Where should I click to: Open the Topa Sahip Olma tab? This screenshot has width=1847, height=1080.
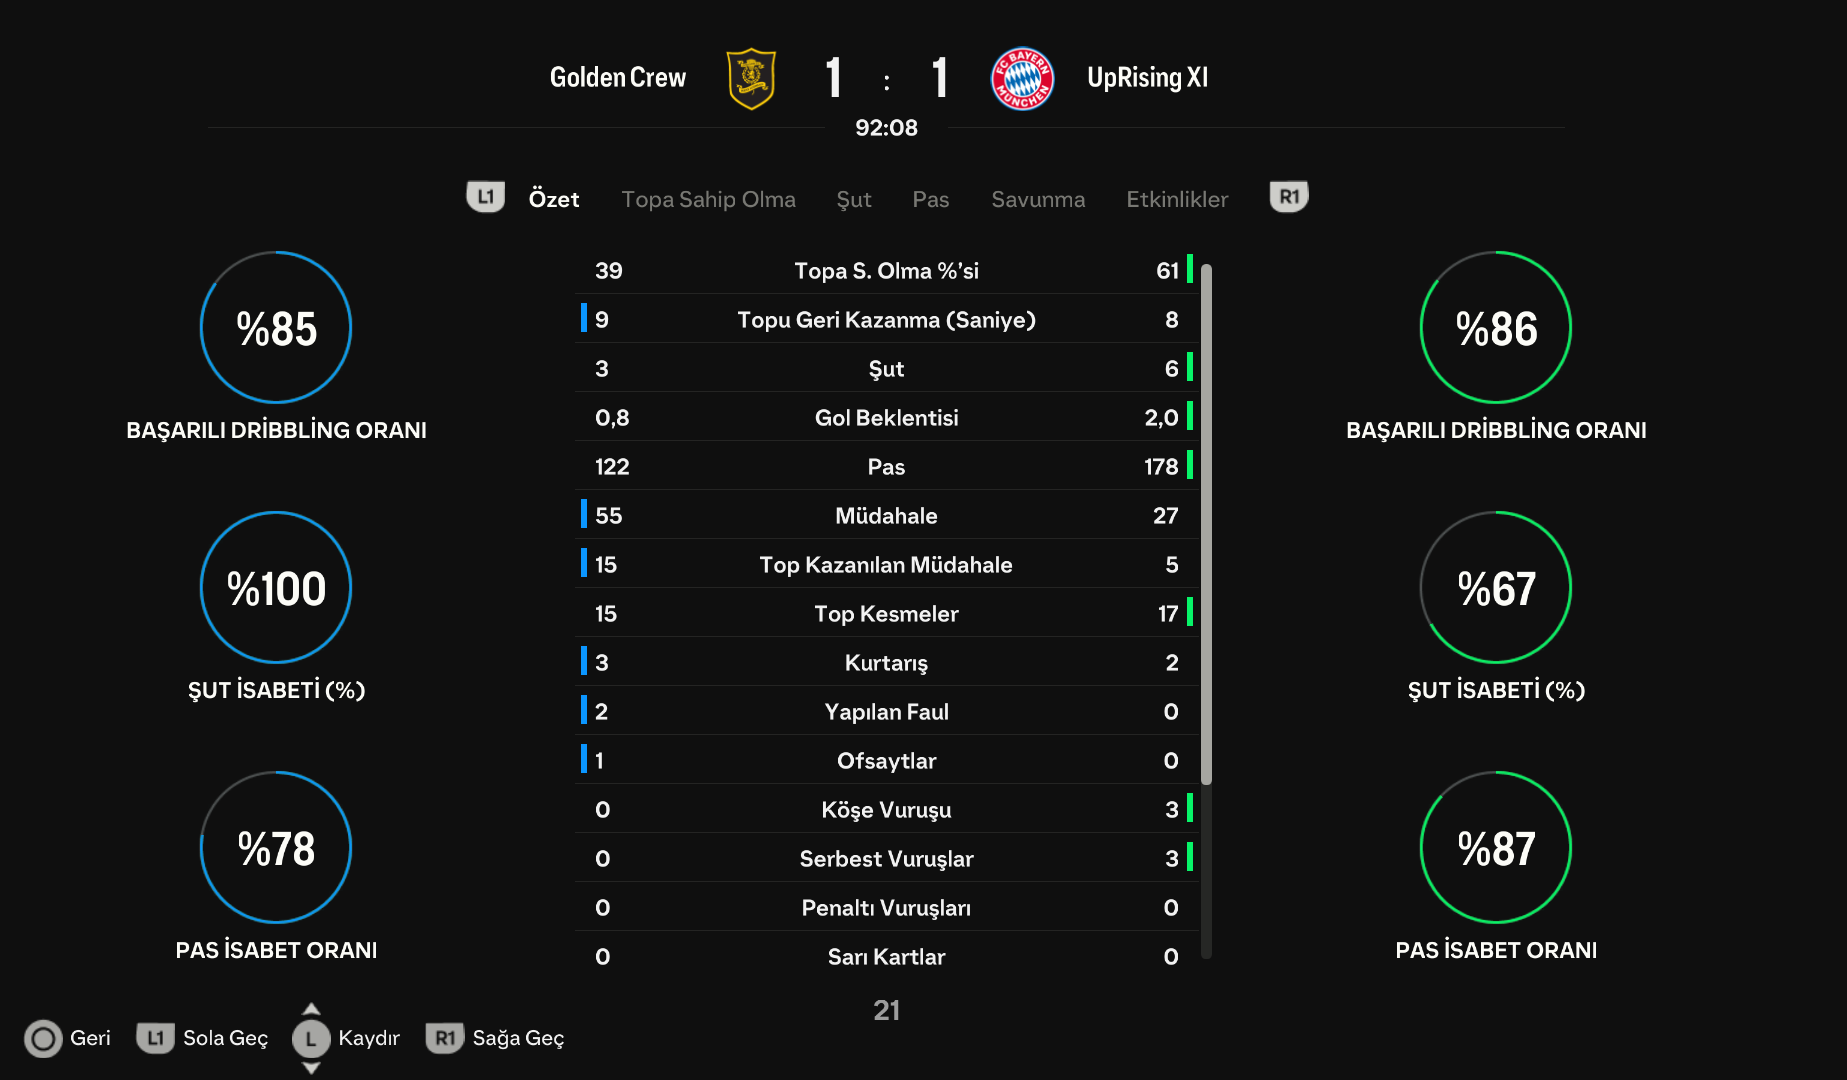tap(708, 199)
